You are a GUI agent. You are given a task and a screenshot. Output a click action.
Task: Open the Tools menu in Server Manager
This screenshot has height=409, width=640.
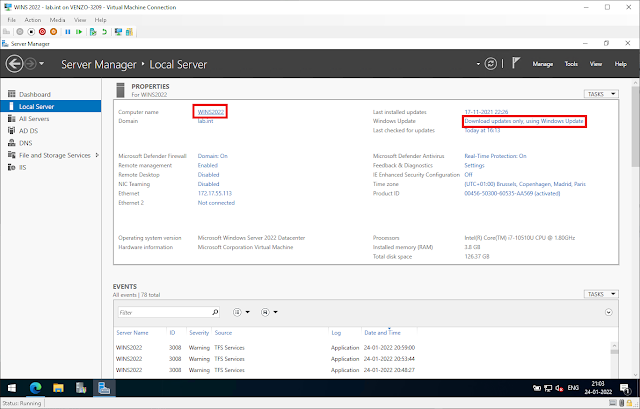tap(571, 64)
